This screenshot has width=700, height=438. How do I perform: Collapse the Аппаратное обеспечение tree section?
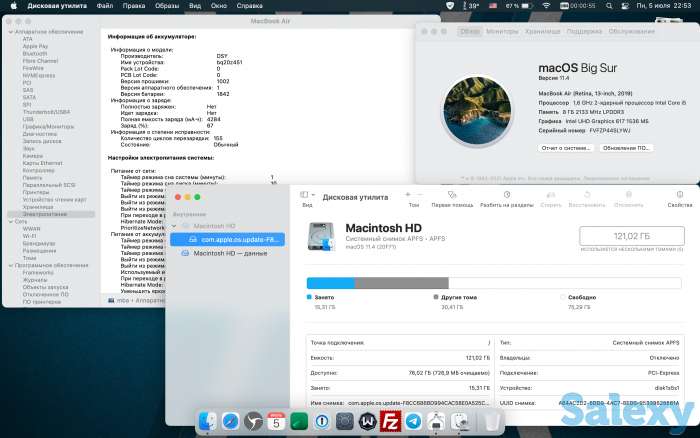(x=11, y=32)
